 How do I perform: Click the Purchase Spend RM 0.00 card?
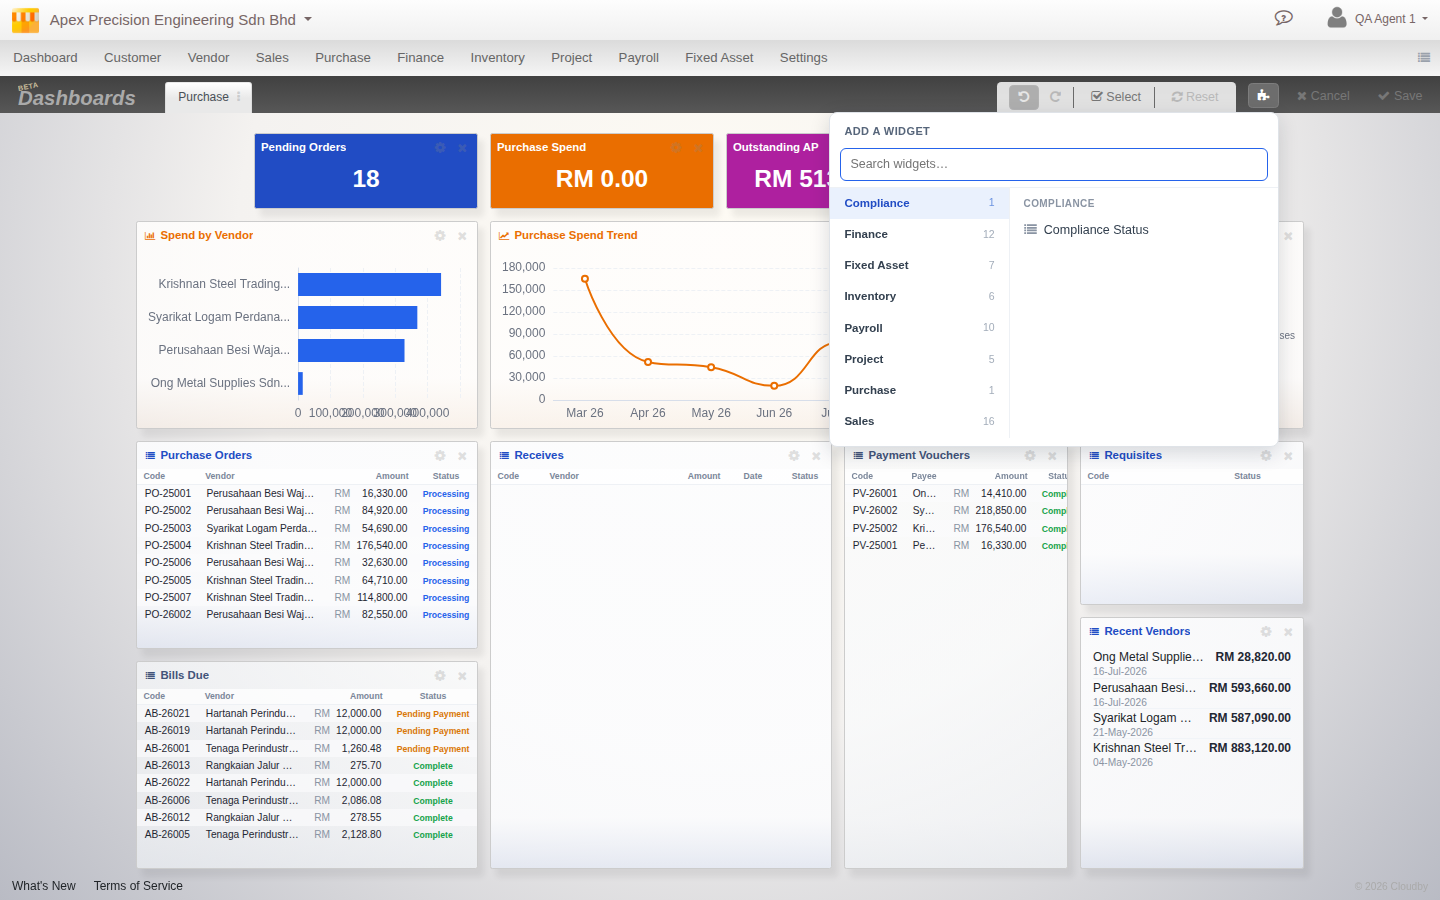click(x=602, y=171)
